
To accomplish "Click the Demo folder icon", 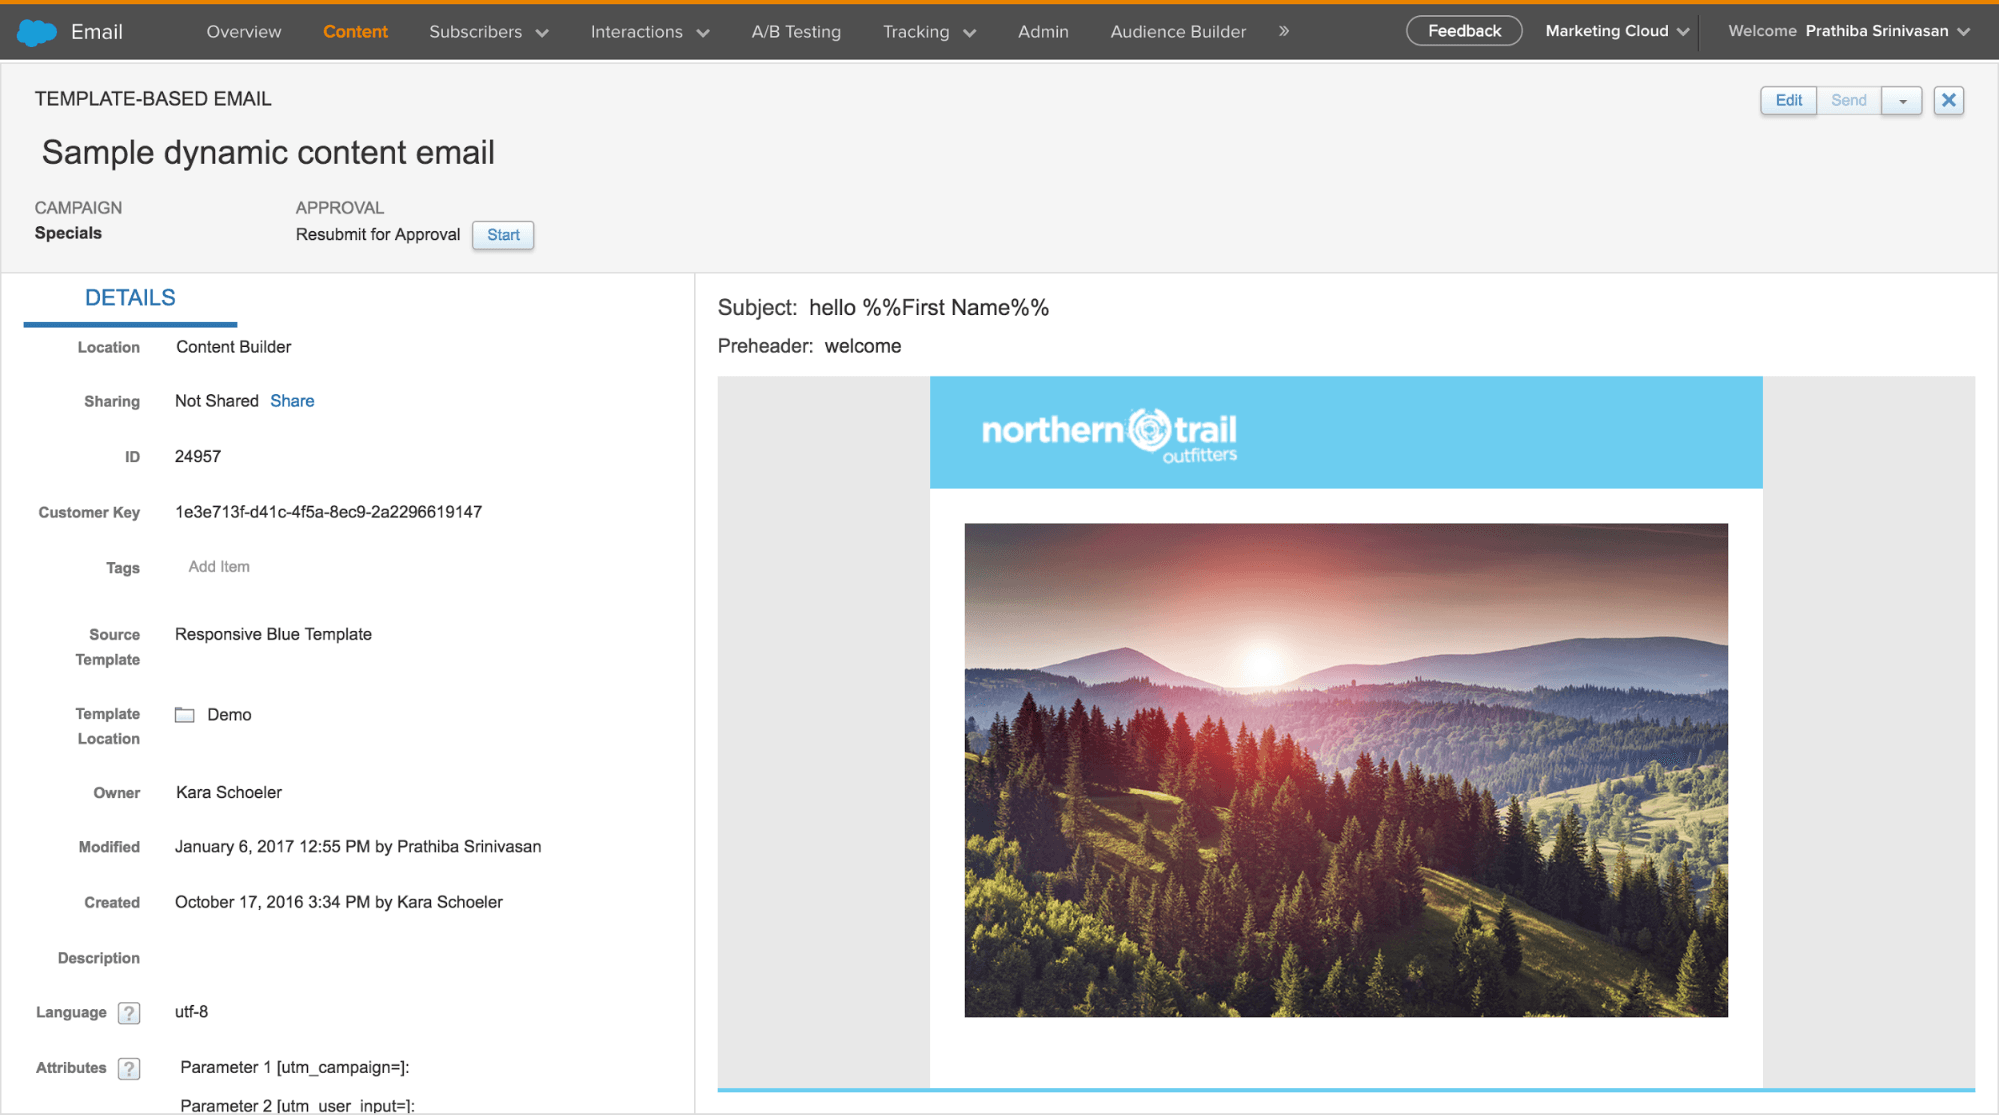I will pyautogui.click(x=185, y=715).
